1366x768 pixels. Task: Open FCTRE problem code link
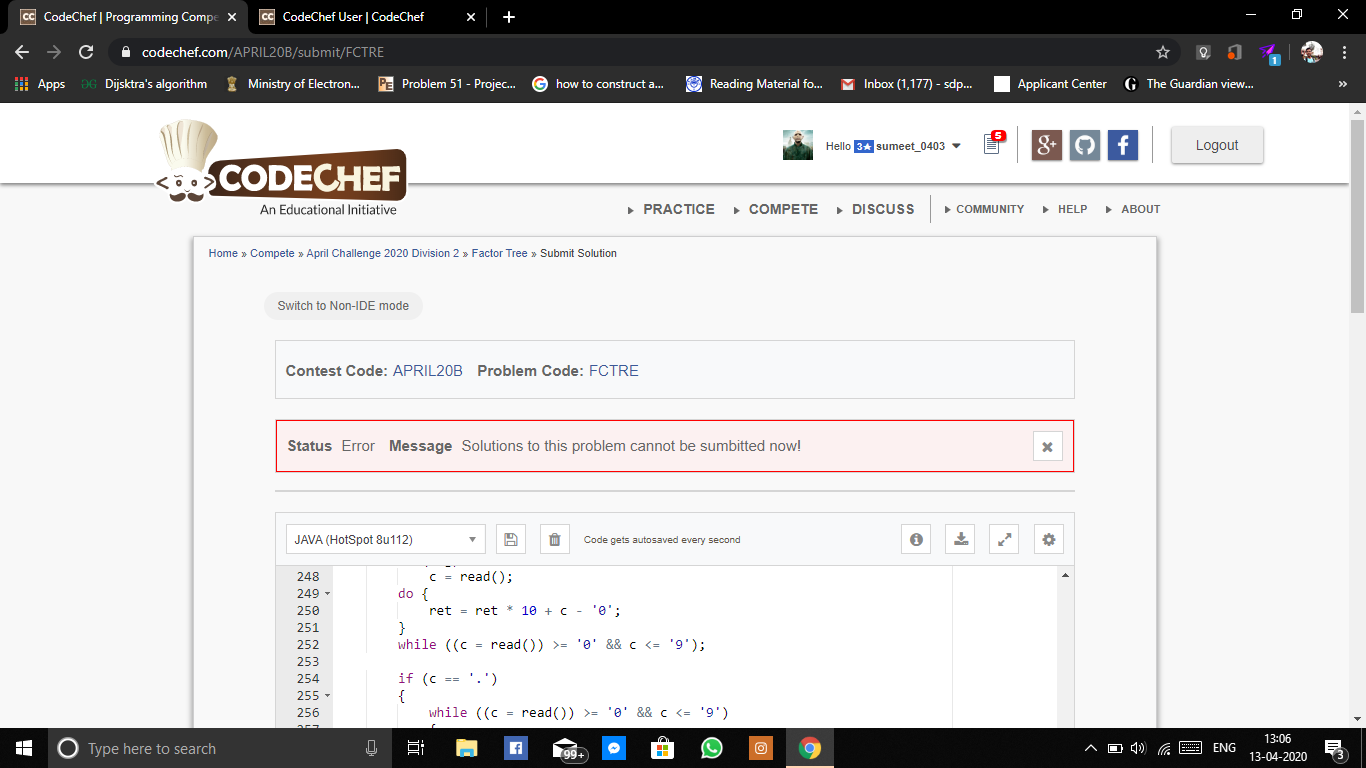coord(613,371)
